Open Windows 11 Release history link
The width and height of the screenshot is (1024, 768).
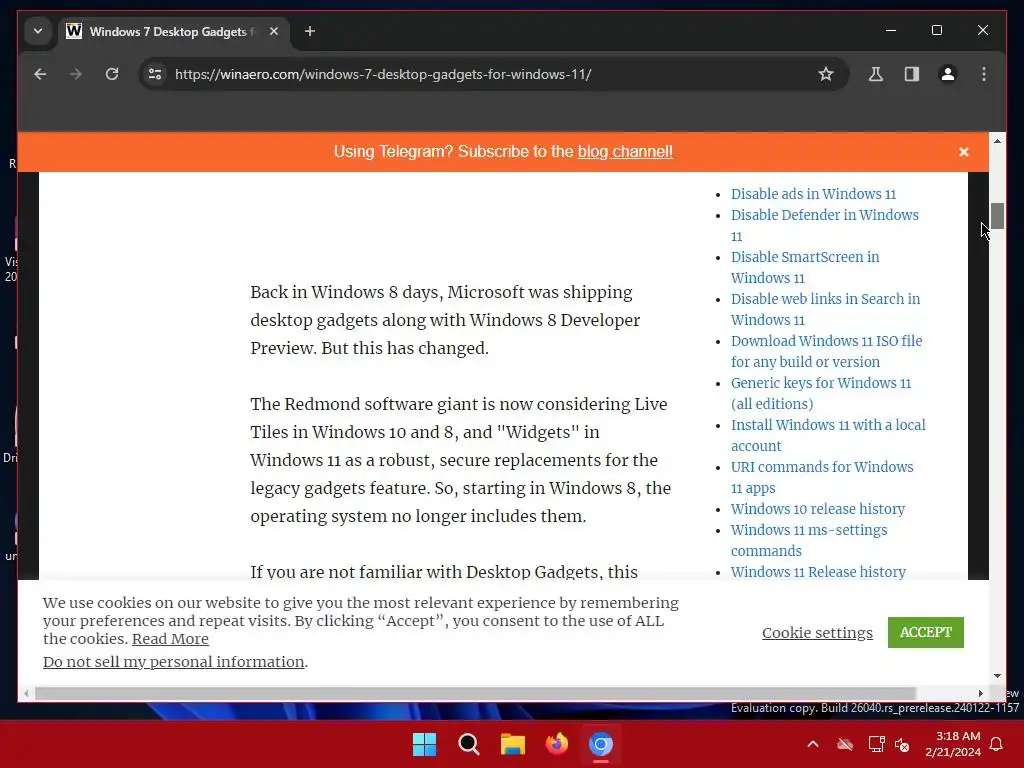pyautogui.click(x=818, y=572)
